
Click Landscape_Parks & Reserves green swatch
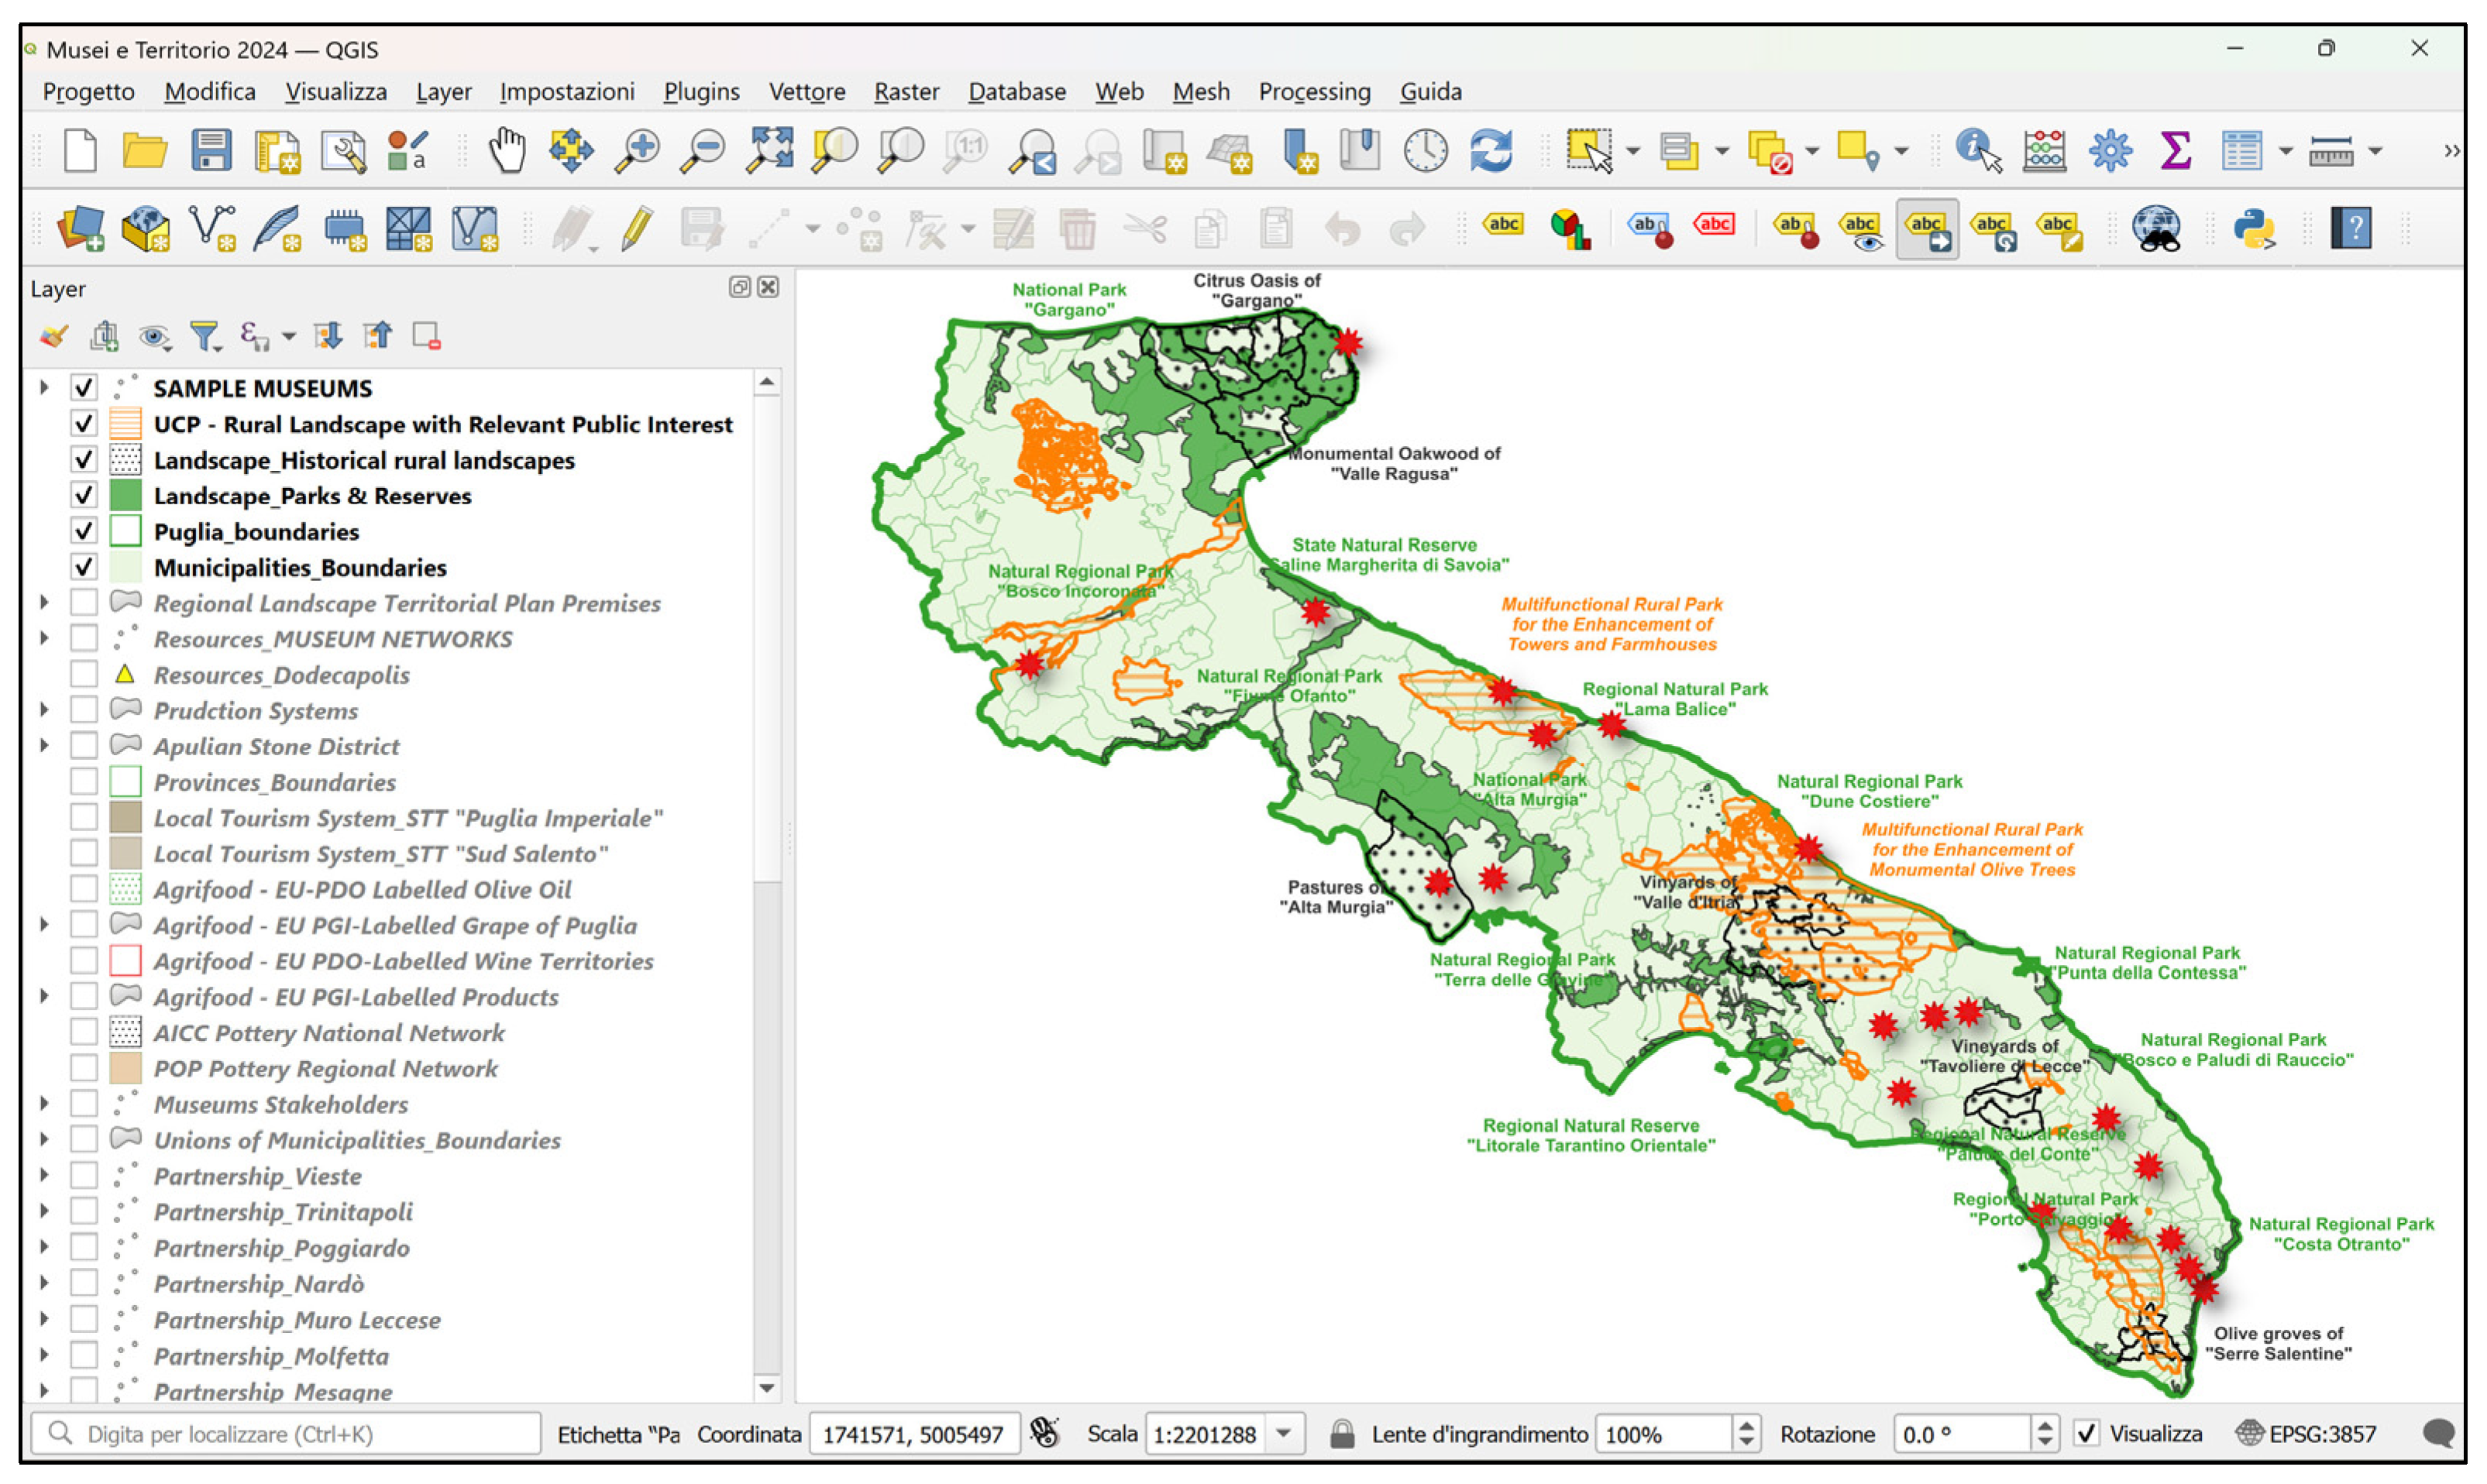[125, 496]
